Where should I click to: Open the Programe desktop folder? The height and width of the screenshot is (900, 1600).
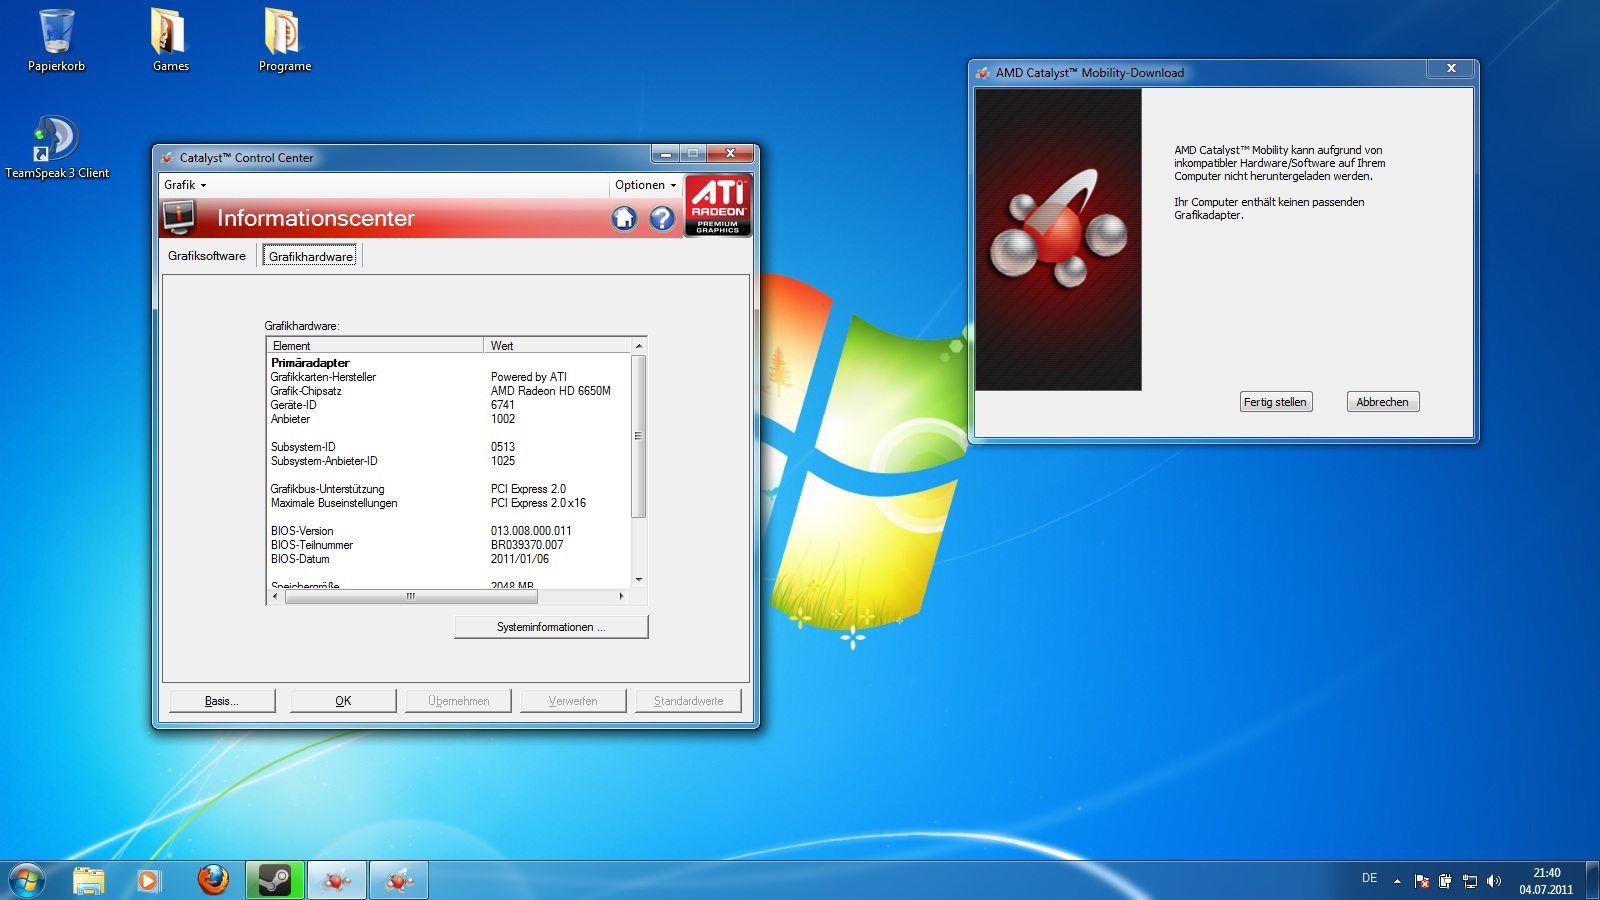285,40
